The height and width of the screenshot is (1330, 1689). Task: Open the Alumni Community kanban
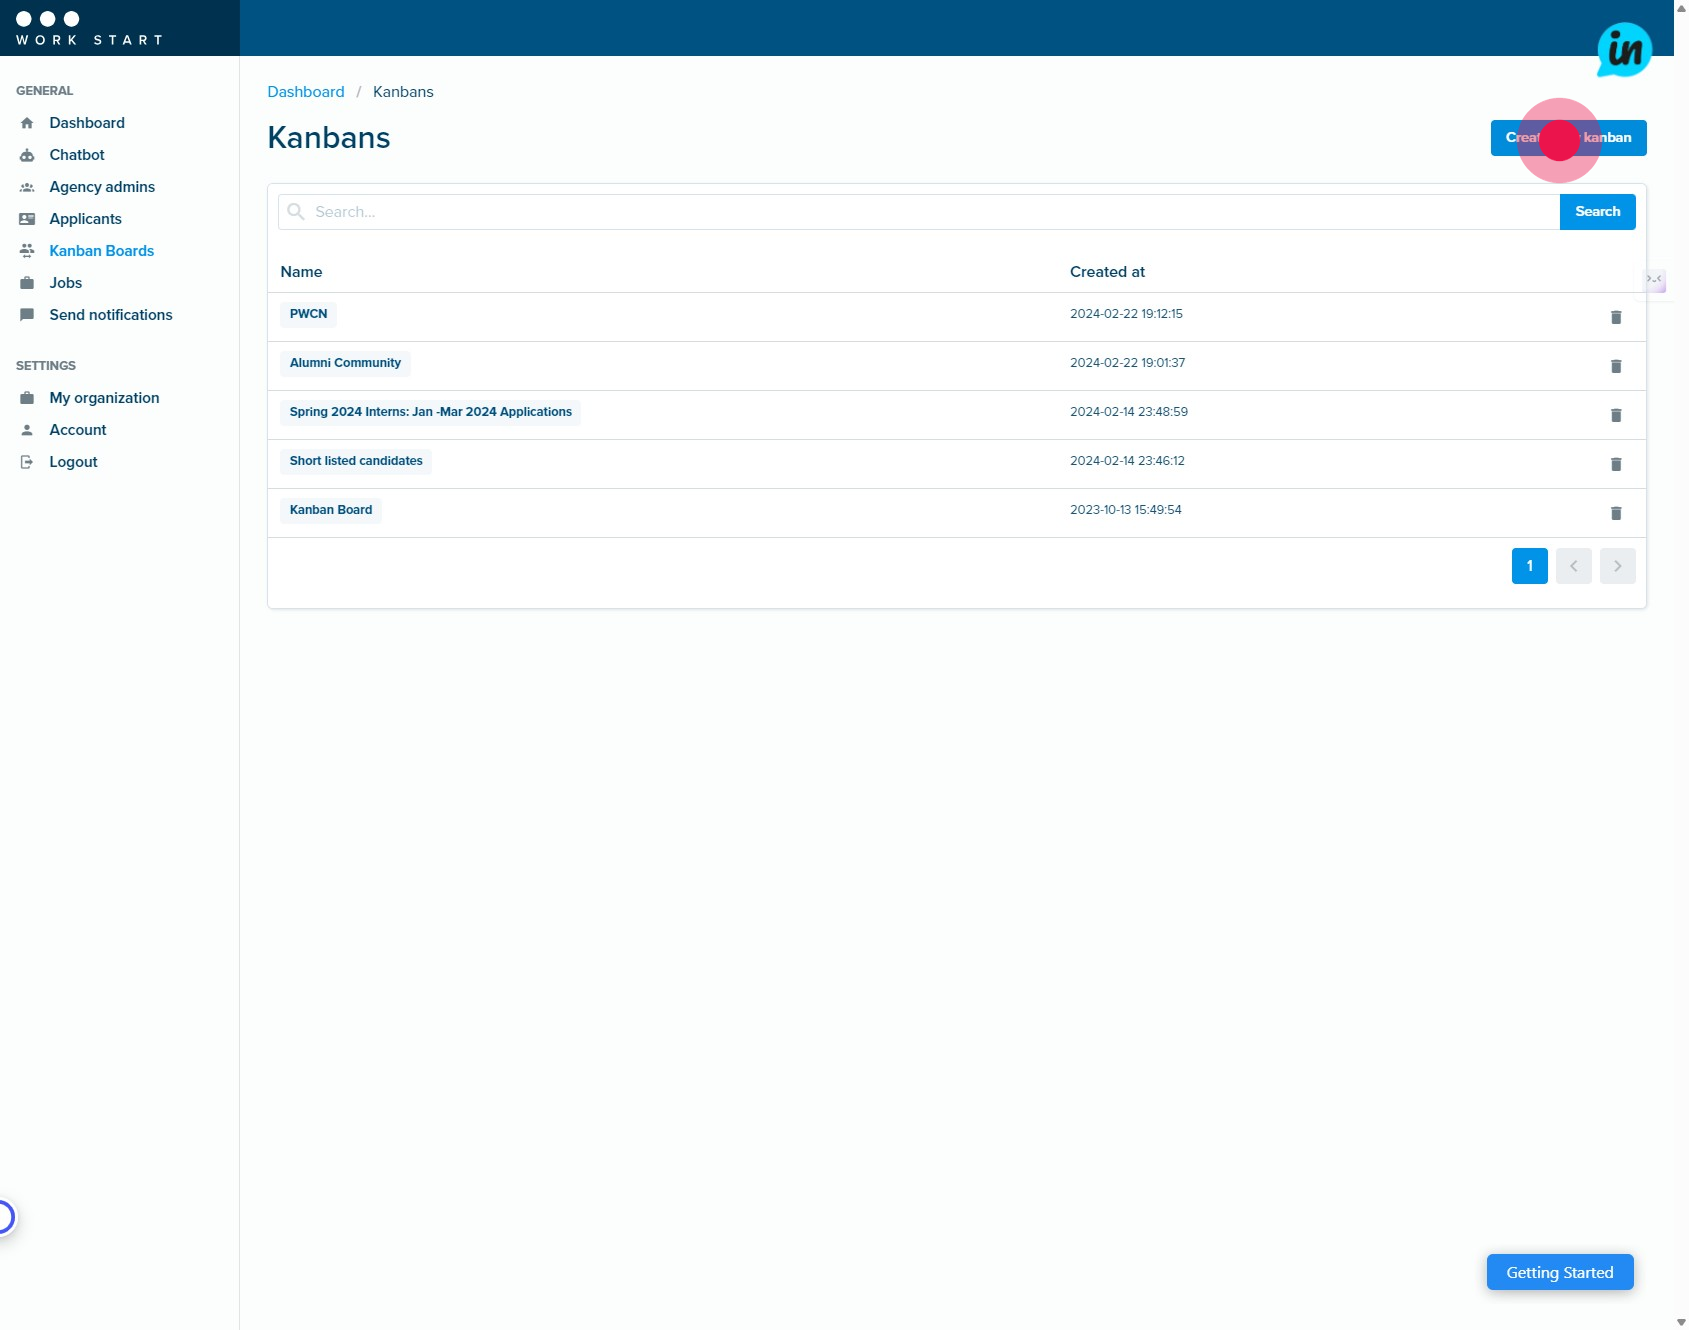(345, 363)
